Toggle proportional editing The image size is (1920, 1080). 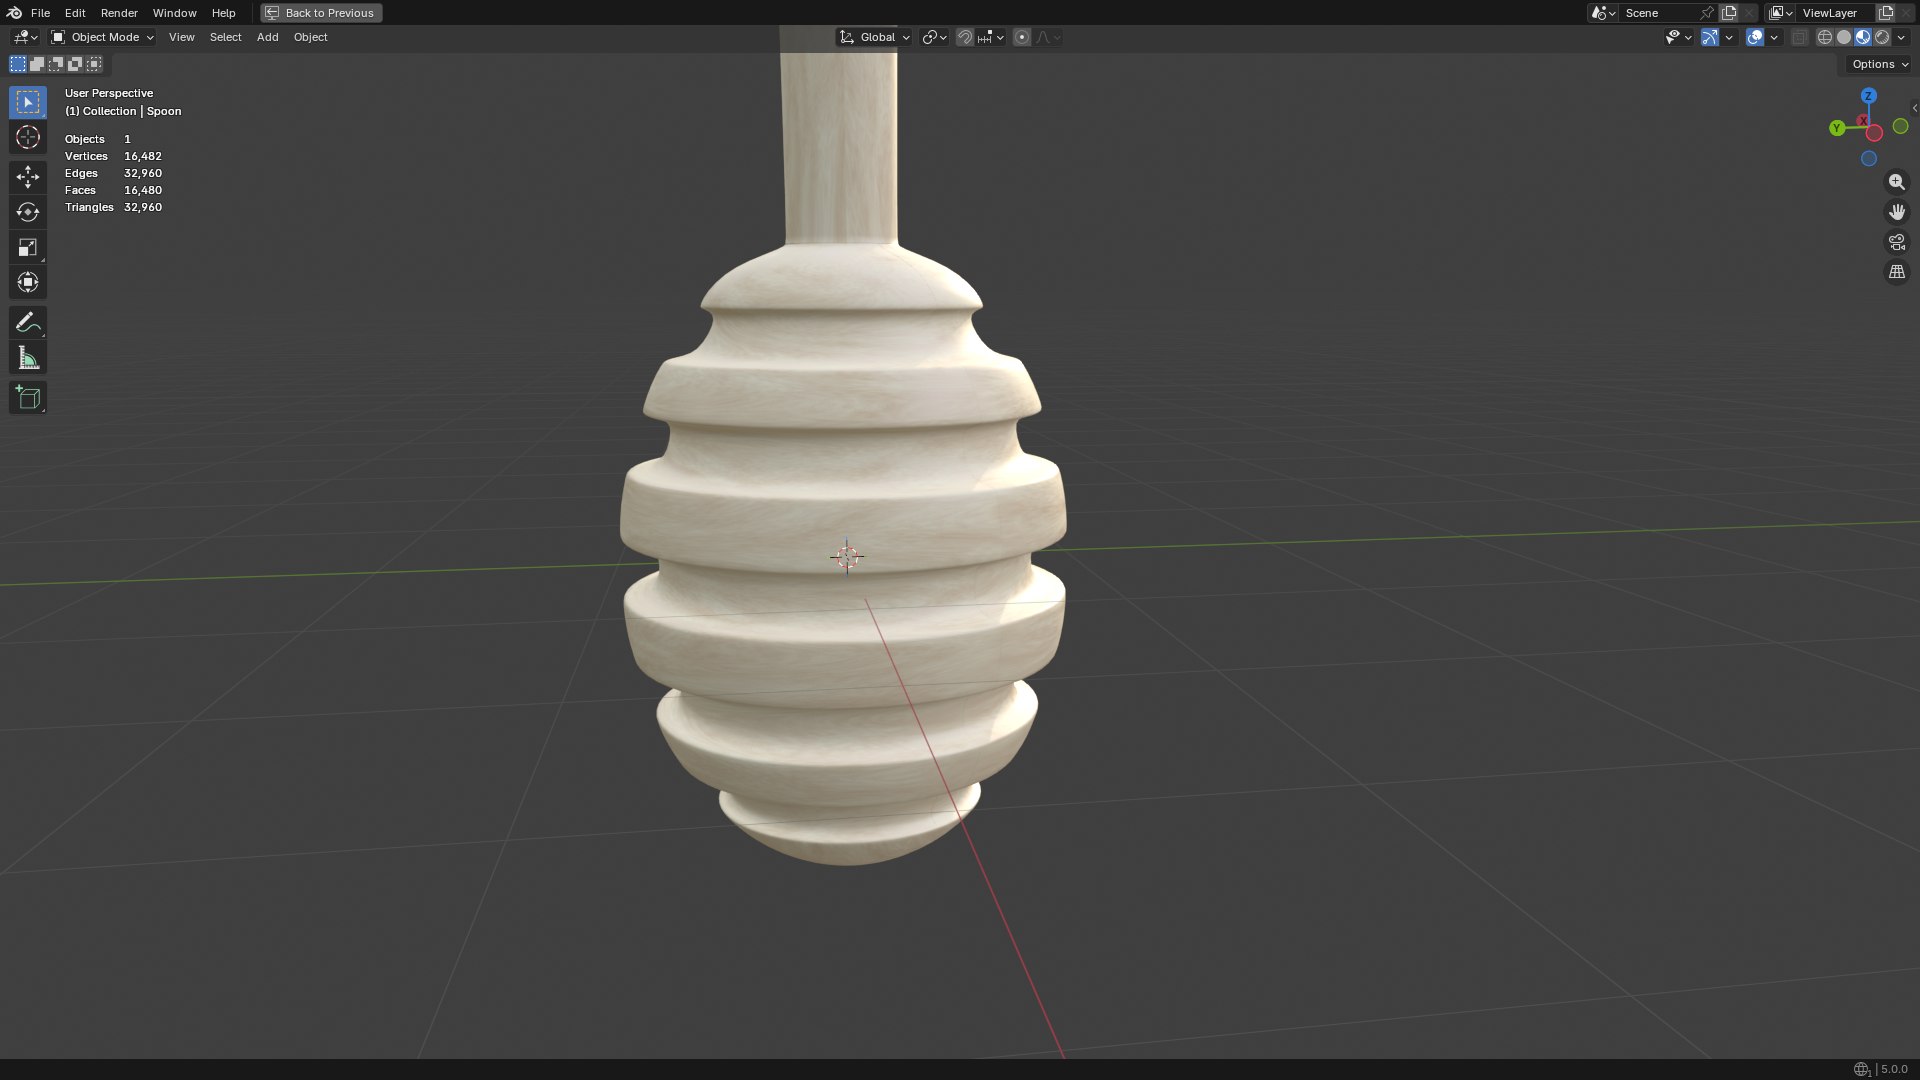1022,37
